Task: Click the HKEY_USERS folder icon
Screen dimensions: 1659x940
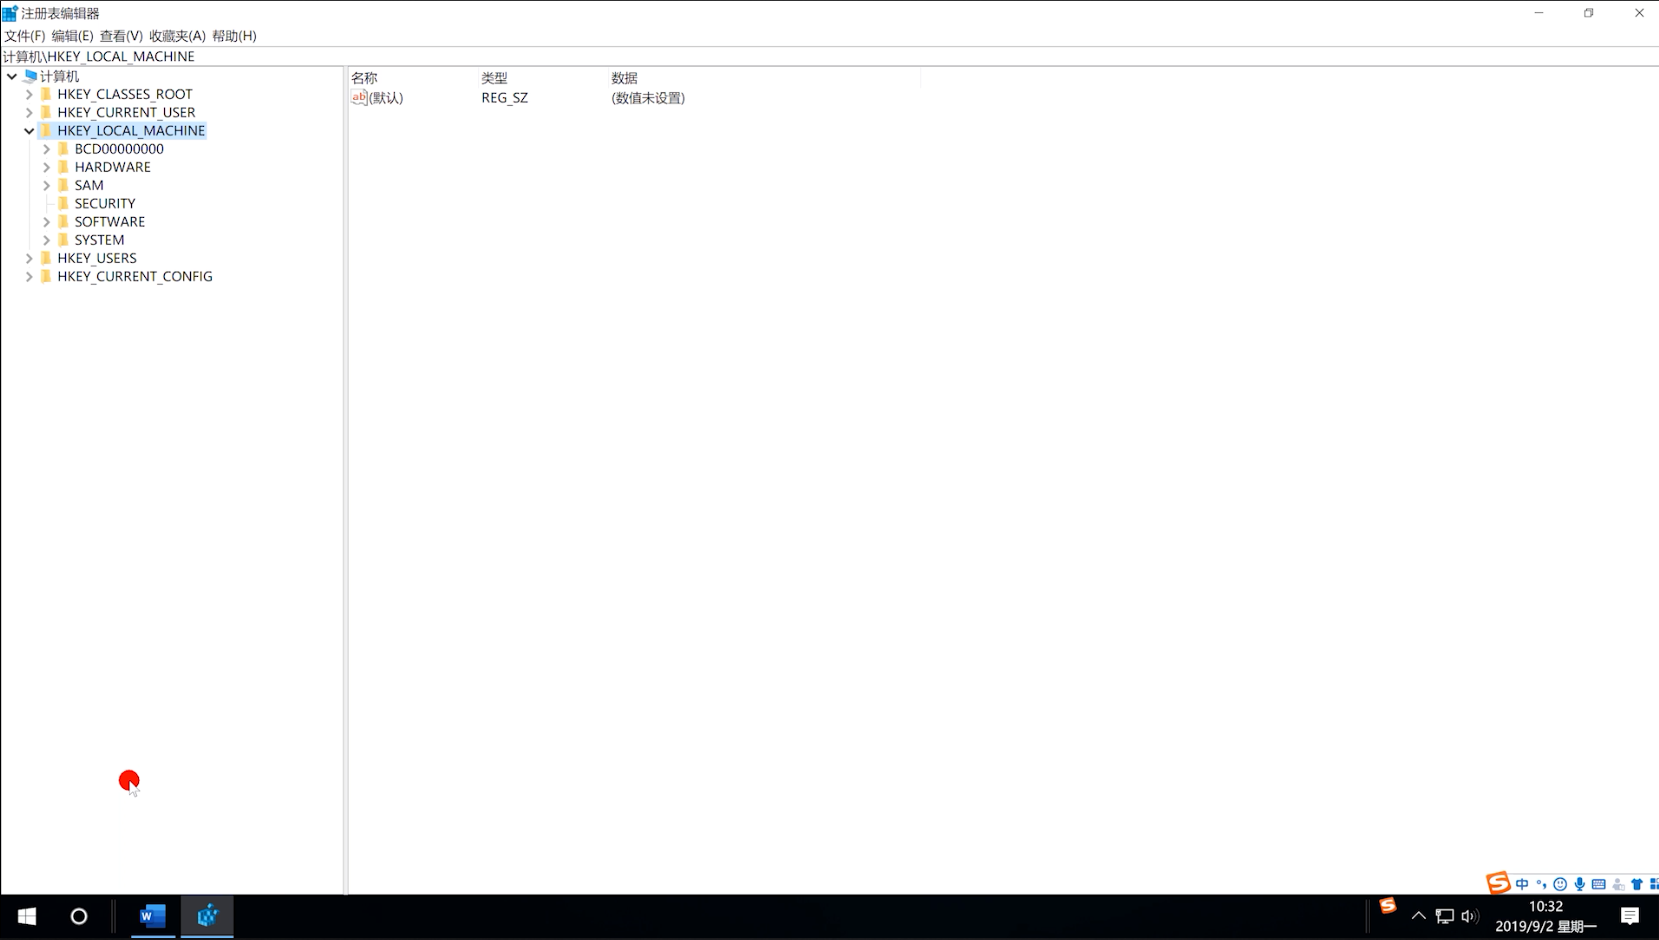Action: 46,258
